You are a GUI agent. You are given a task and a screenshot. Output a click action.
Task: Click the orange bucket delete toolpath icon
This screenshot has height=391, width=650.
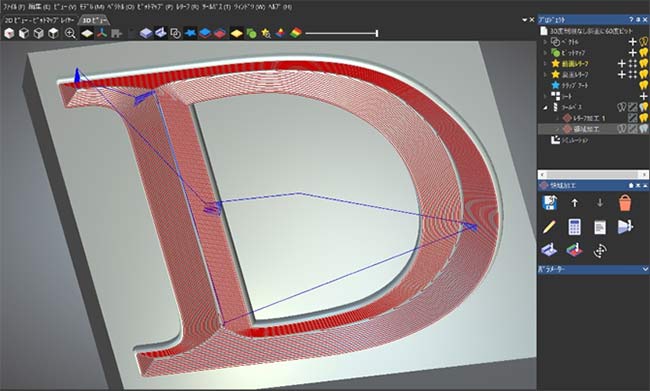pos(624,203)
